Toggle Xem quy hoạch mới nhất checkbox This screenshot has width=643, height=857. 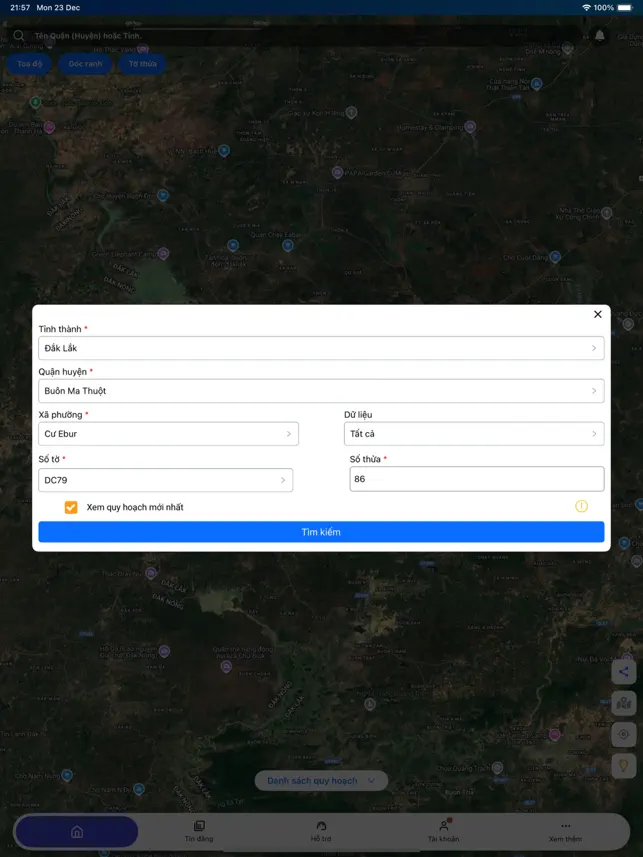[x=71, y=507]
